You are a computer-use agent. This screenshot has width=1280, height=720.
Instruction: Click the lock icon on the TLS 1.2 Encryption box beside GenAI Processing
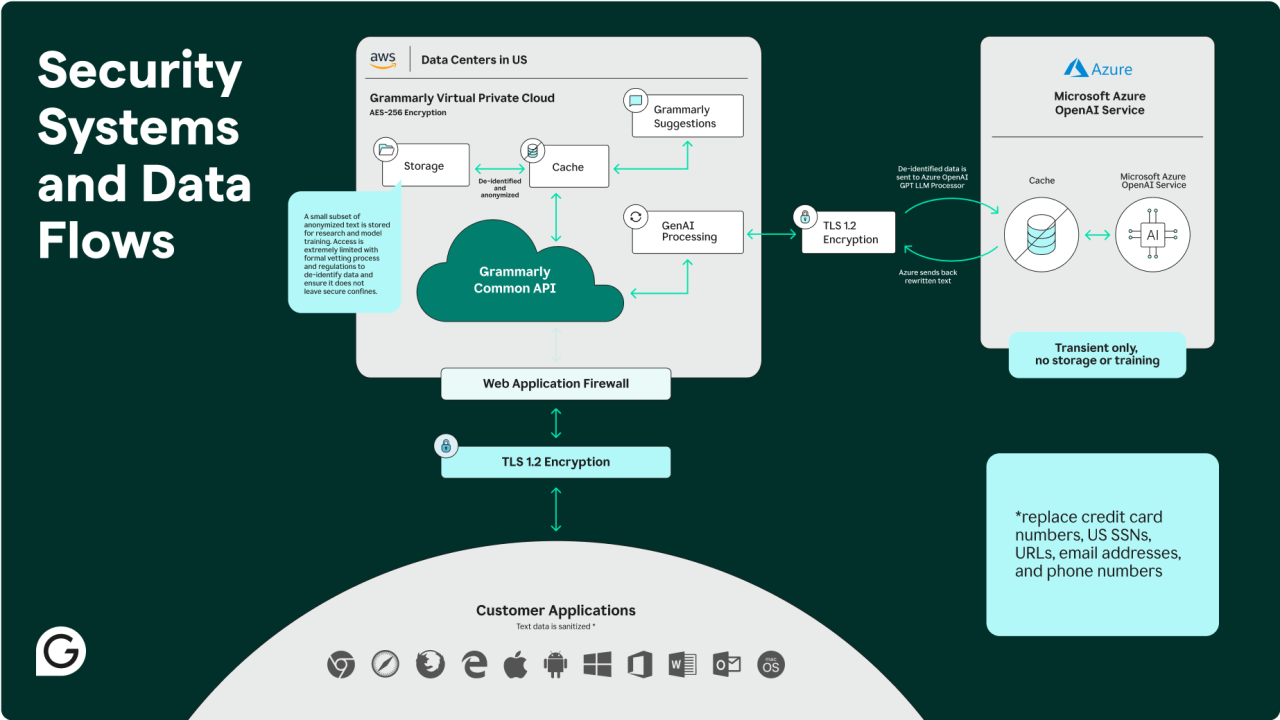point(805,217)
